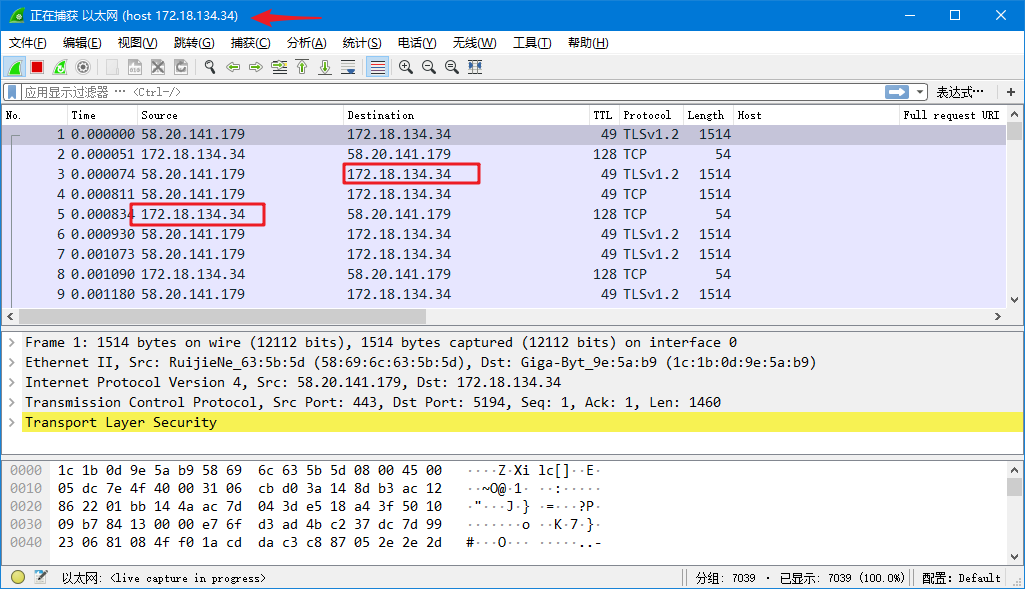Image resolution: width=1025 pixels, height=589 pixels.
Task: Toggle packet list colorize rules
Action: coord(377,67)
